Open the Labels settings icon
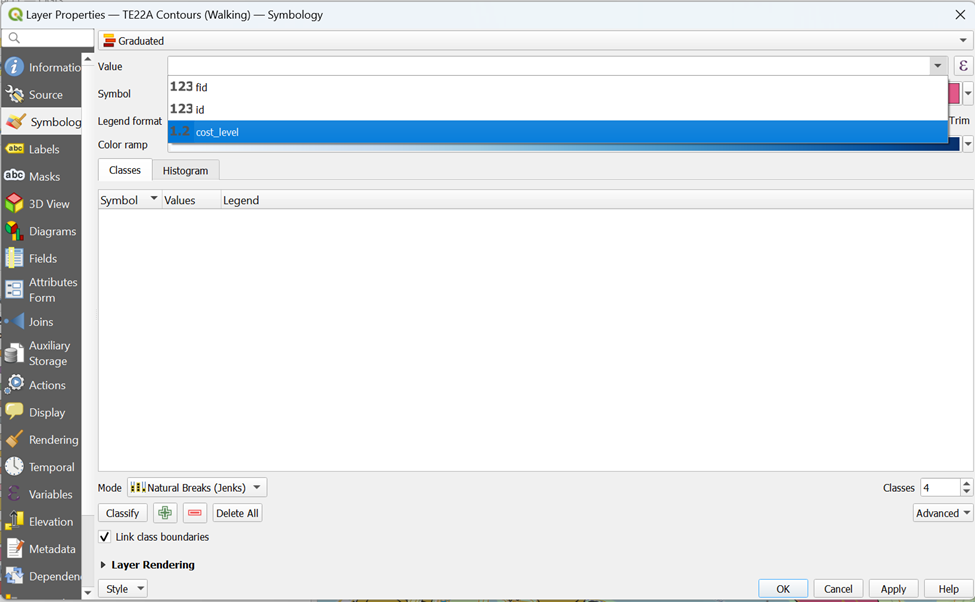The width and height of the screenshot is (975, 602). tap(14, 149)
